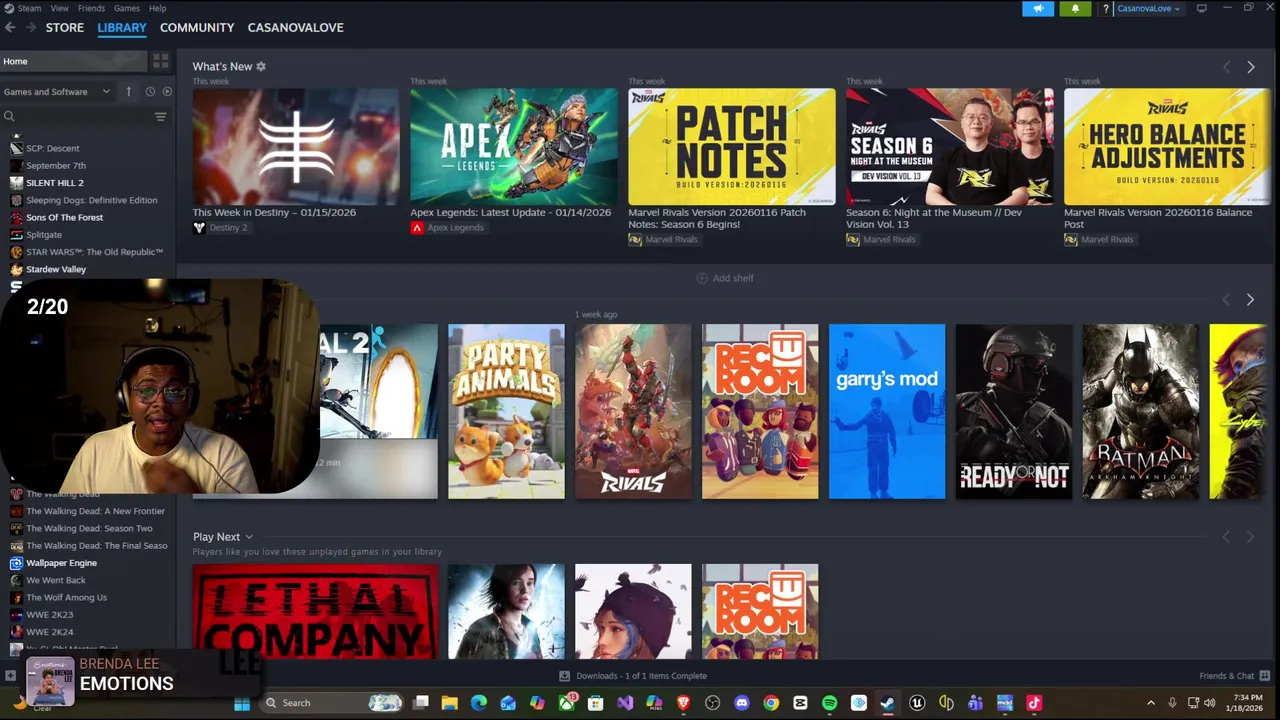Open Friends & Chat panel
The width and height of the screenshot is (1280, 720).
(x=1233, y=676)
